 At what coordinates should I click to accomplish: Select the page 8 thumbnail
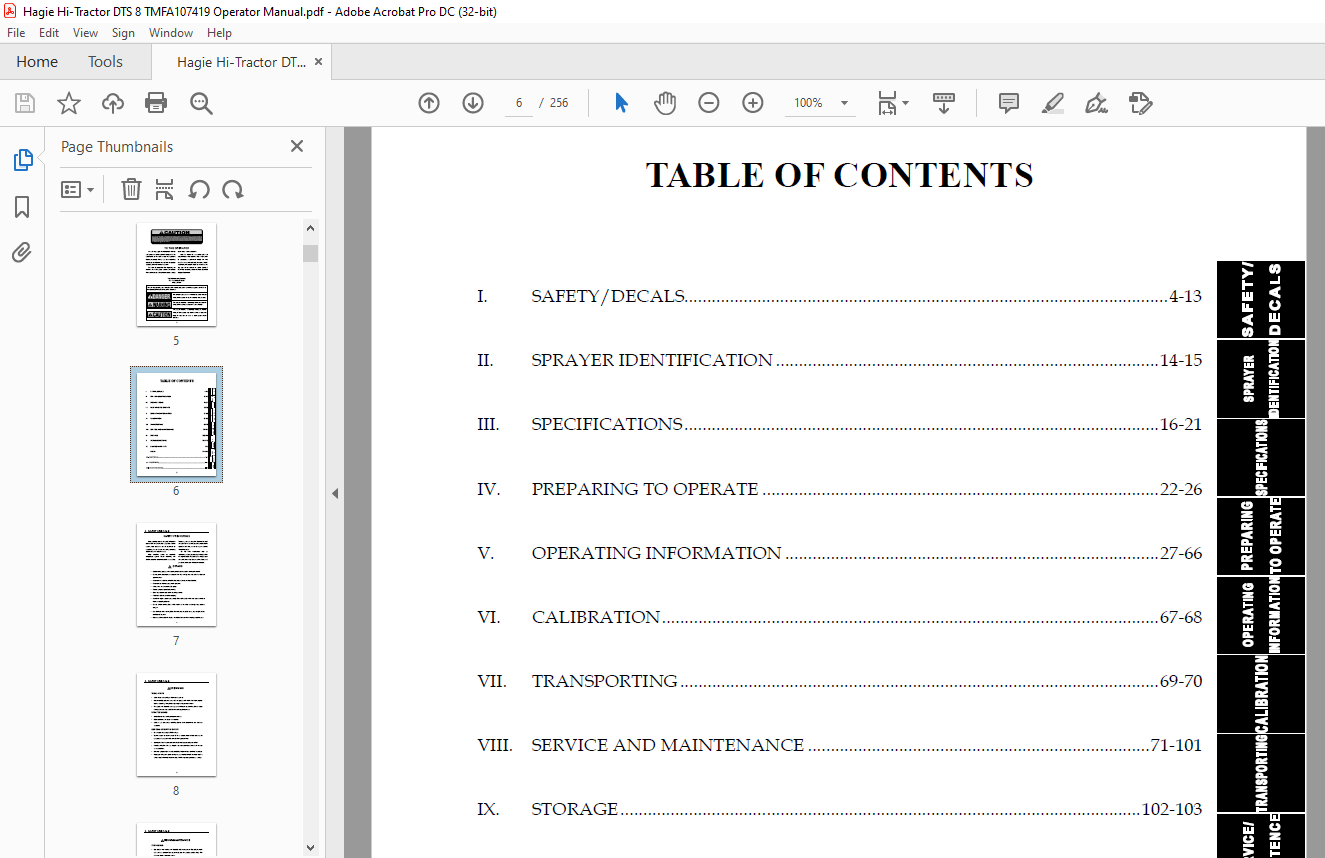[x=176, y=725]
